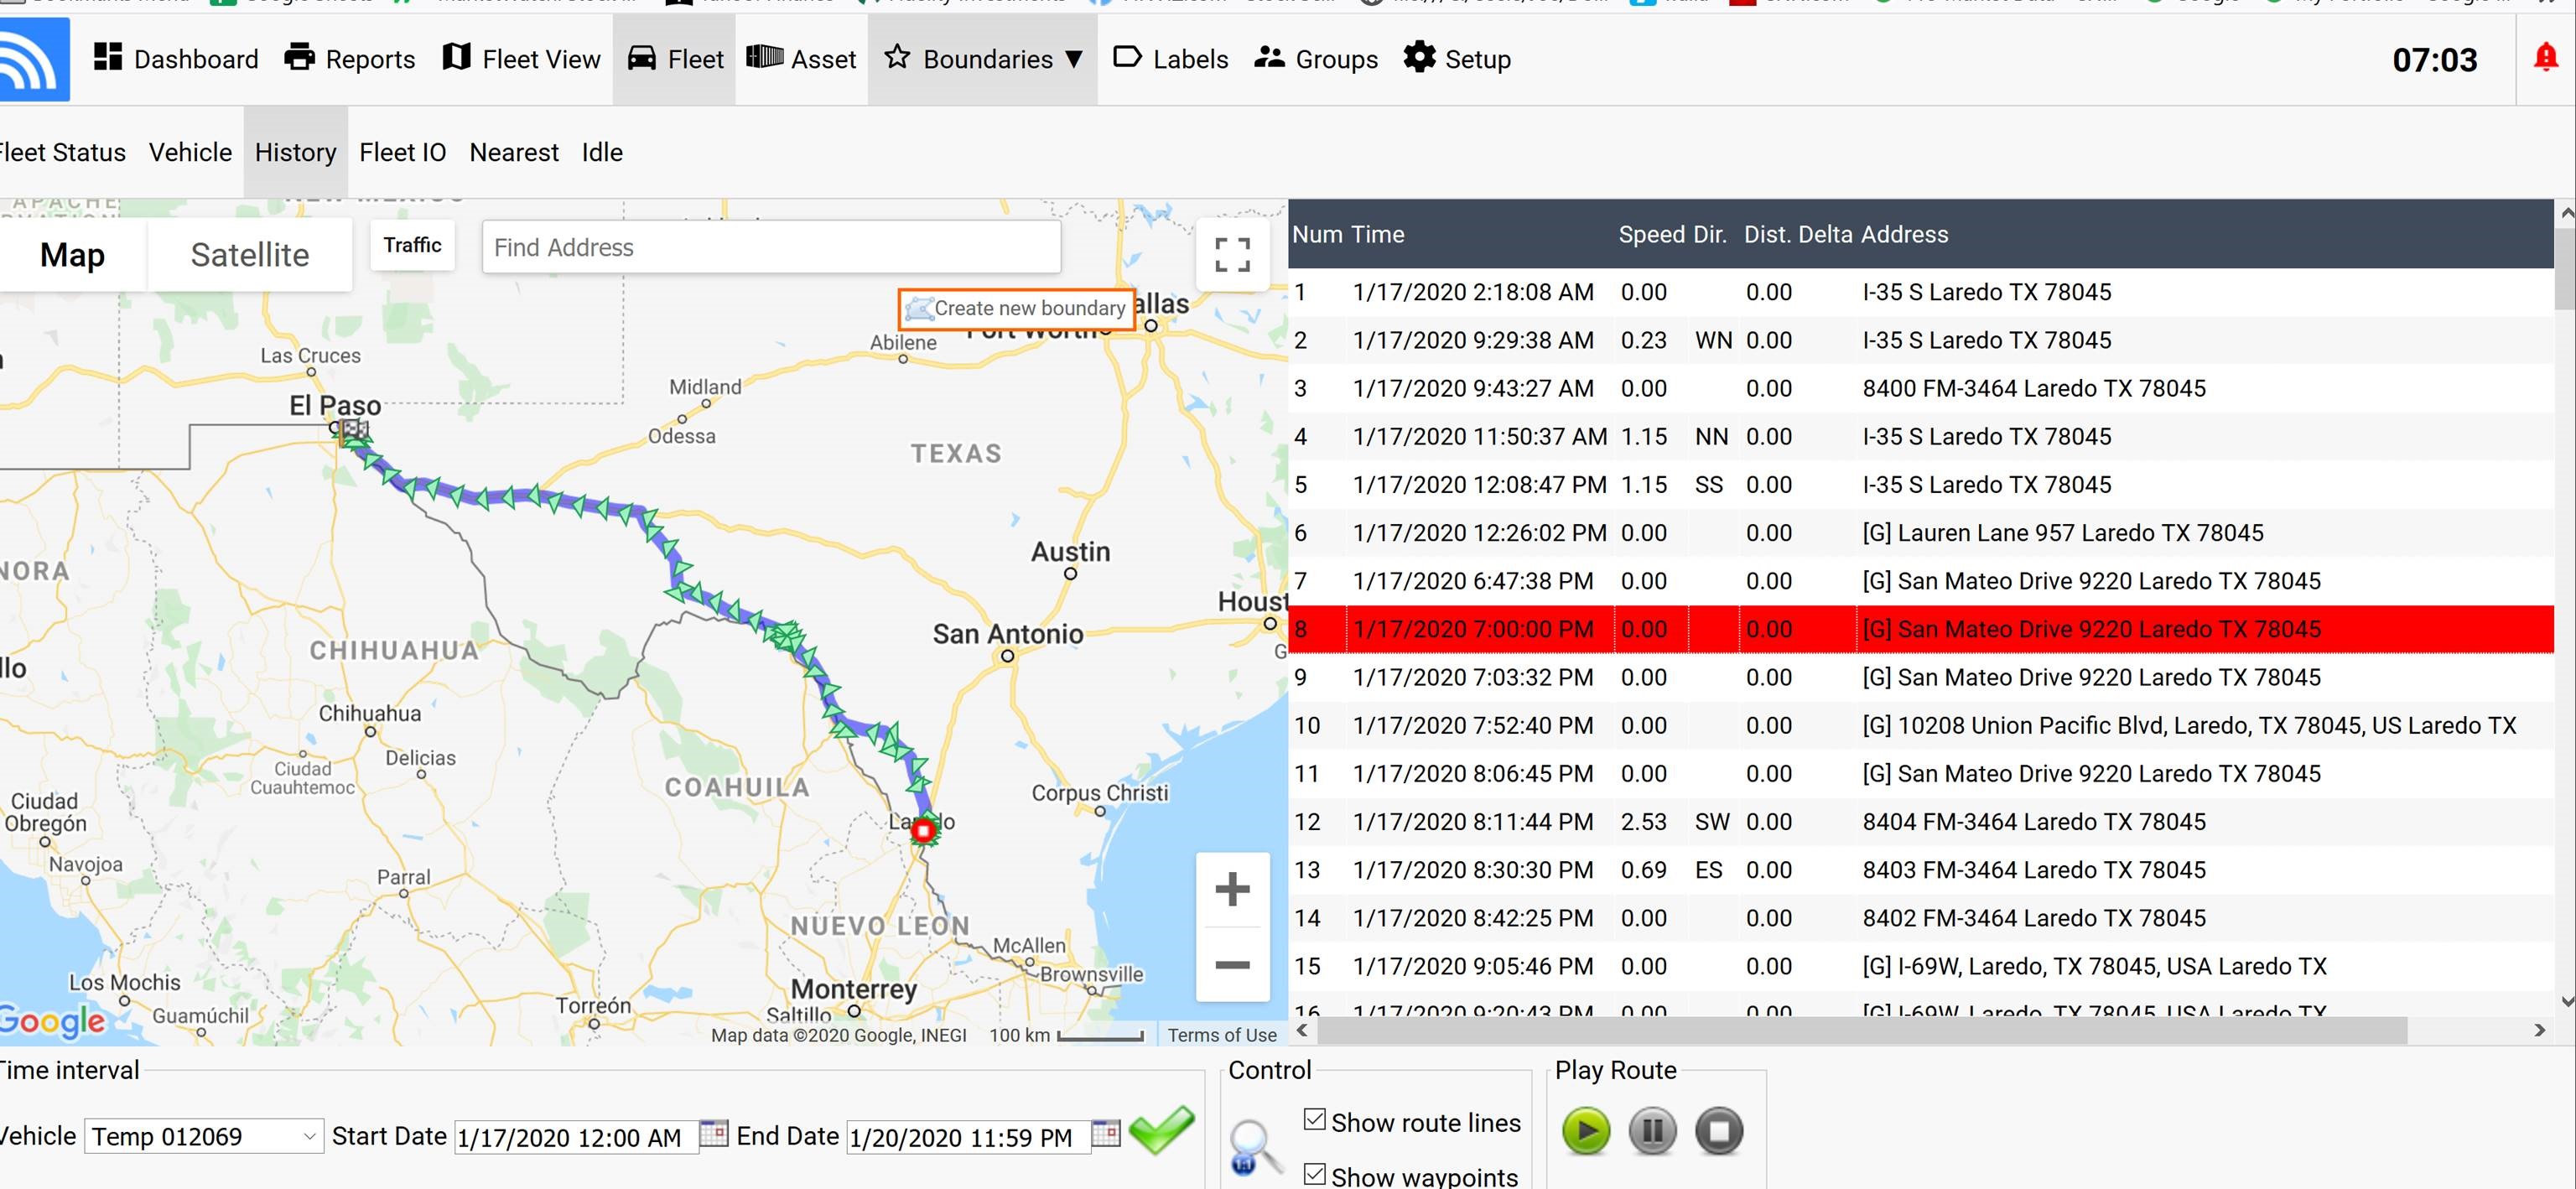Switch map to Satellite view
This screenshot has height=1189, width=2576.
pyautogui.click(x=249, y=255)
